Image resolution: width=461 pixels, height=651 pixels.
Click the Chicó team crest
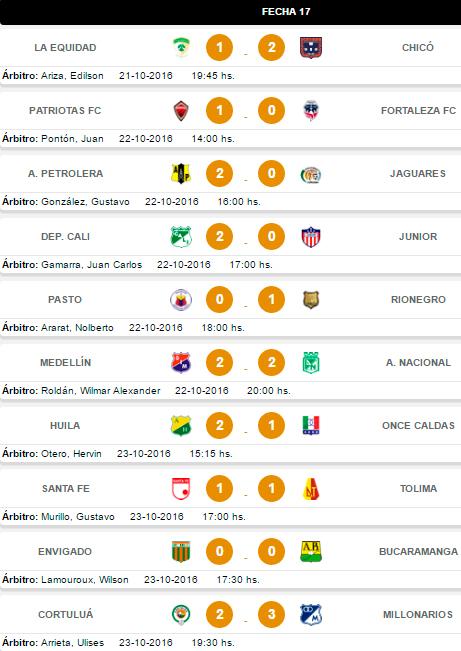[x=311, y=47]
